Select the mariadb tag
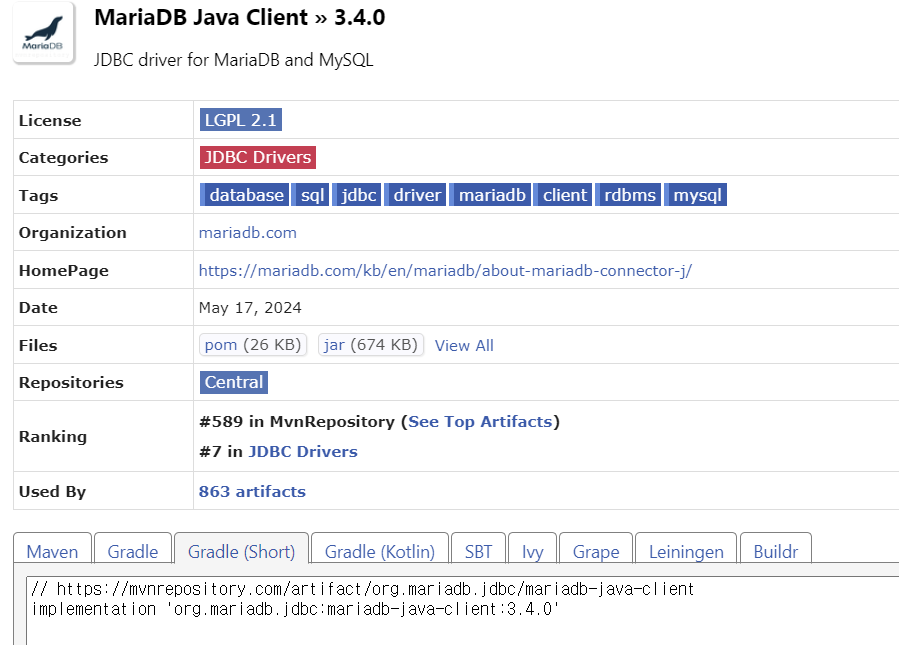The height and width of the screenshot is (645, 899). (491, 195)
